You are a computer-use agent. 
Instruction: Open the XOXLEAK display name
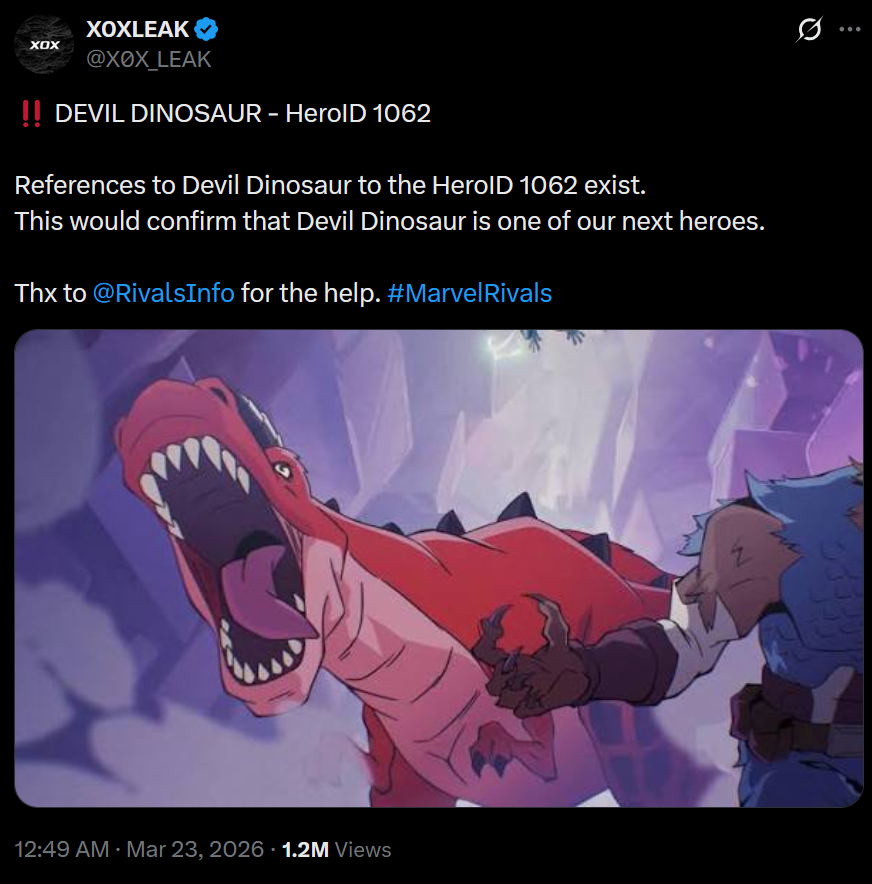point(138,29)
